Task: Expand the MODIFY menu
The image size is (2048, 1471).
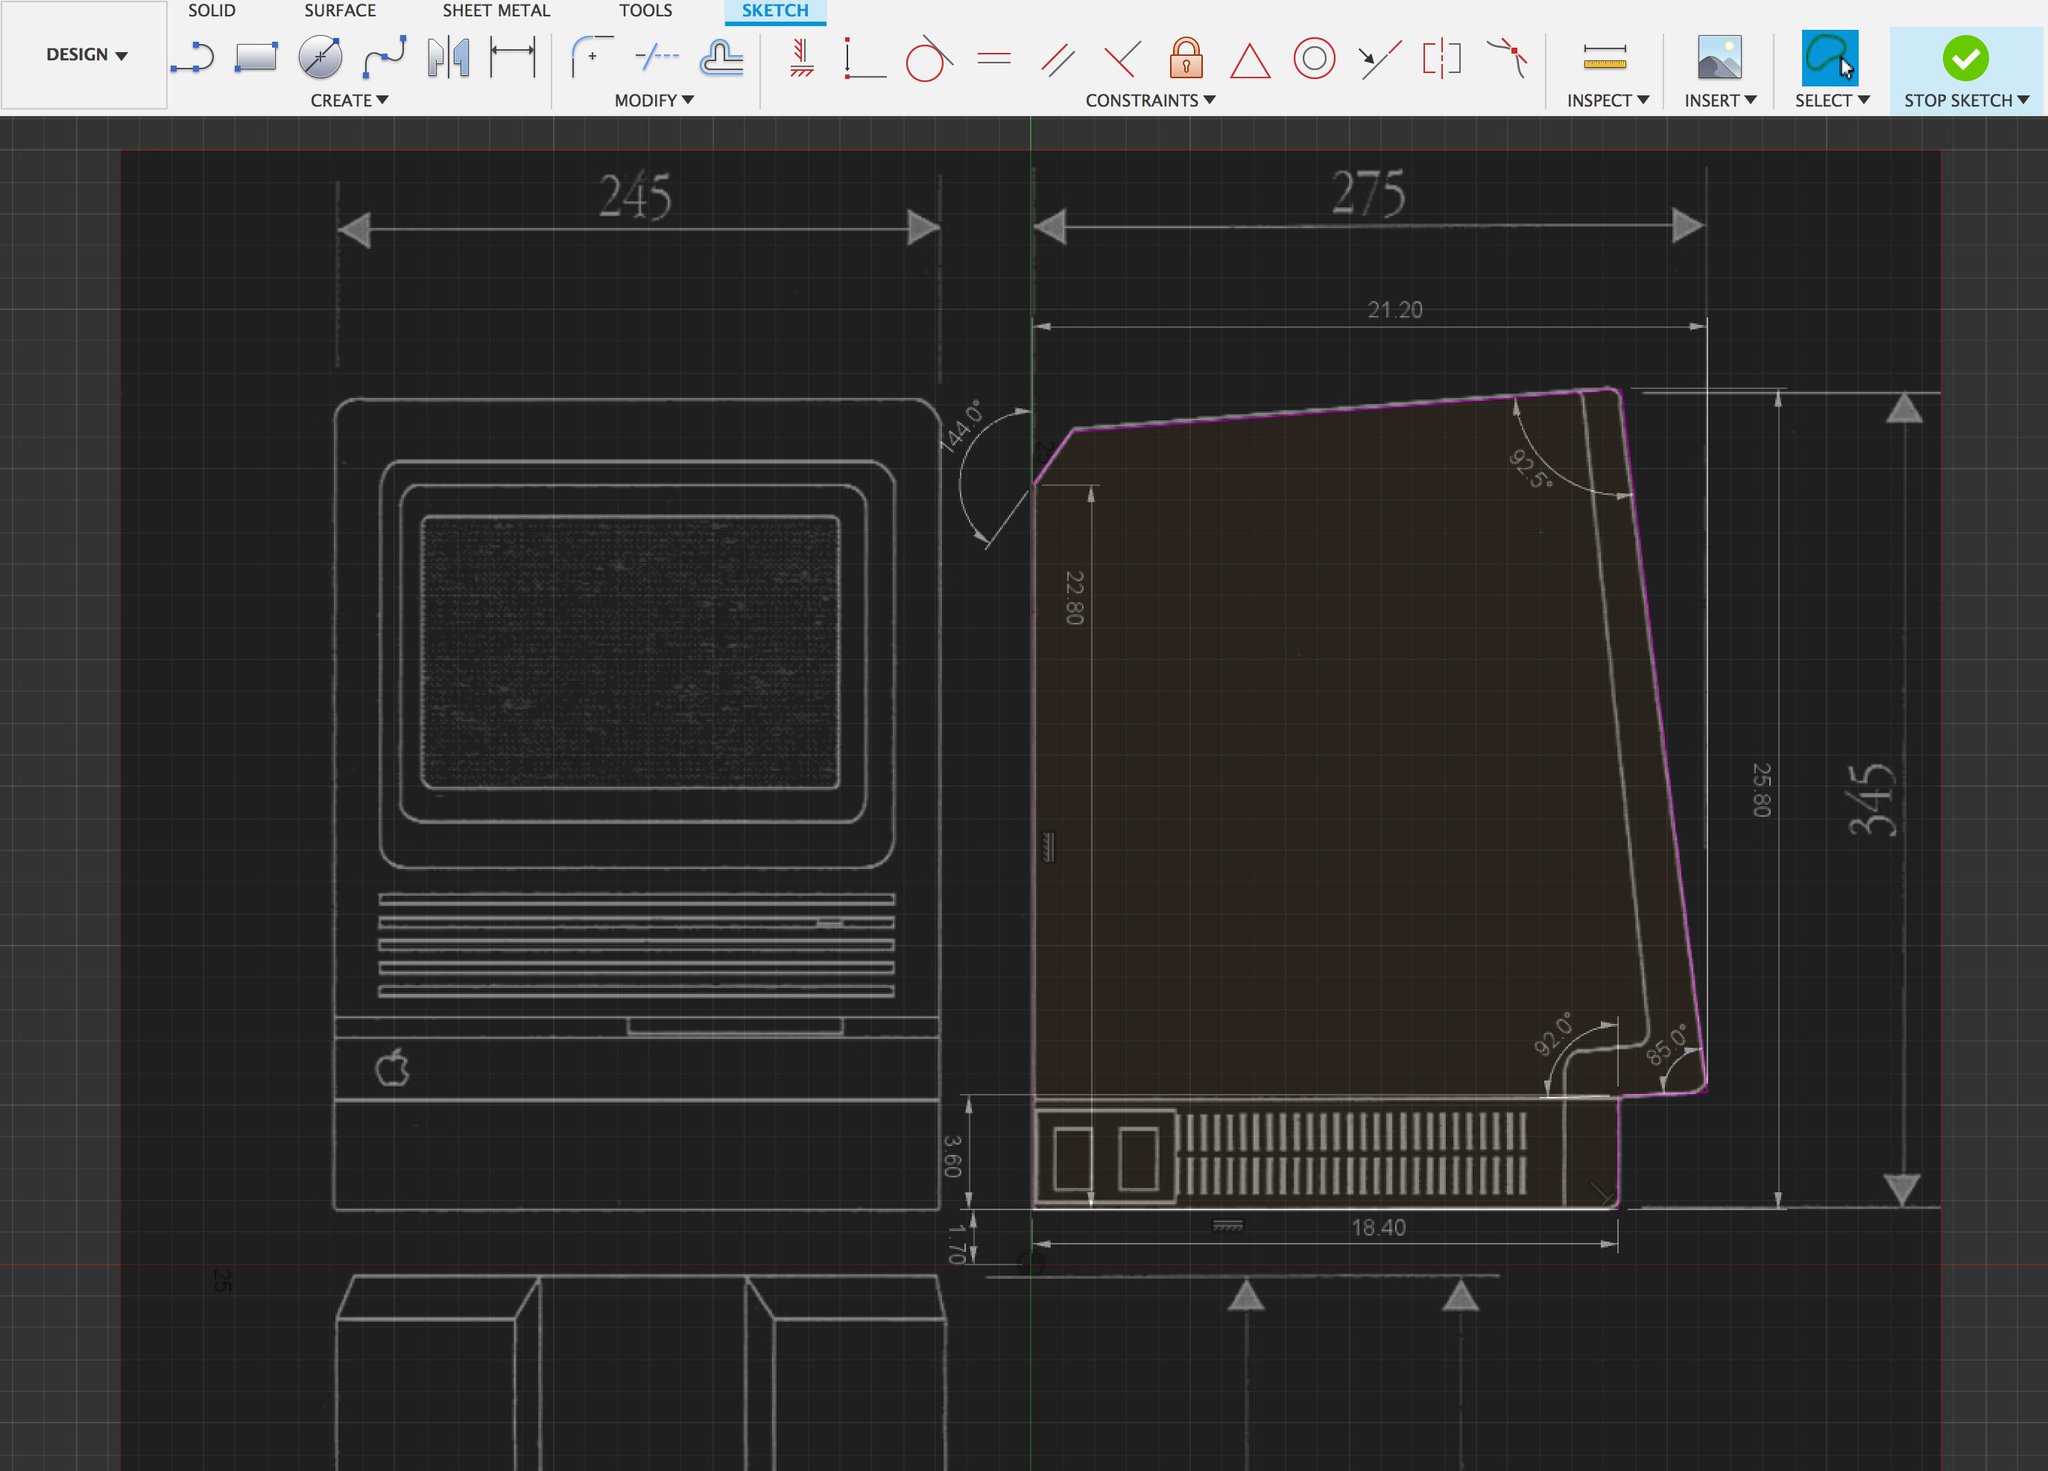Action: 654,100
